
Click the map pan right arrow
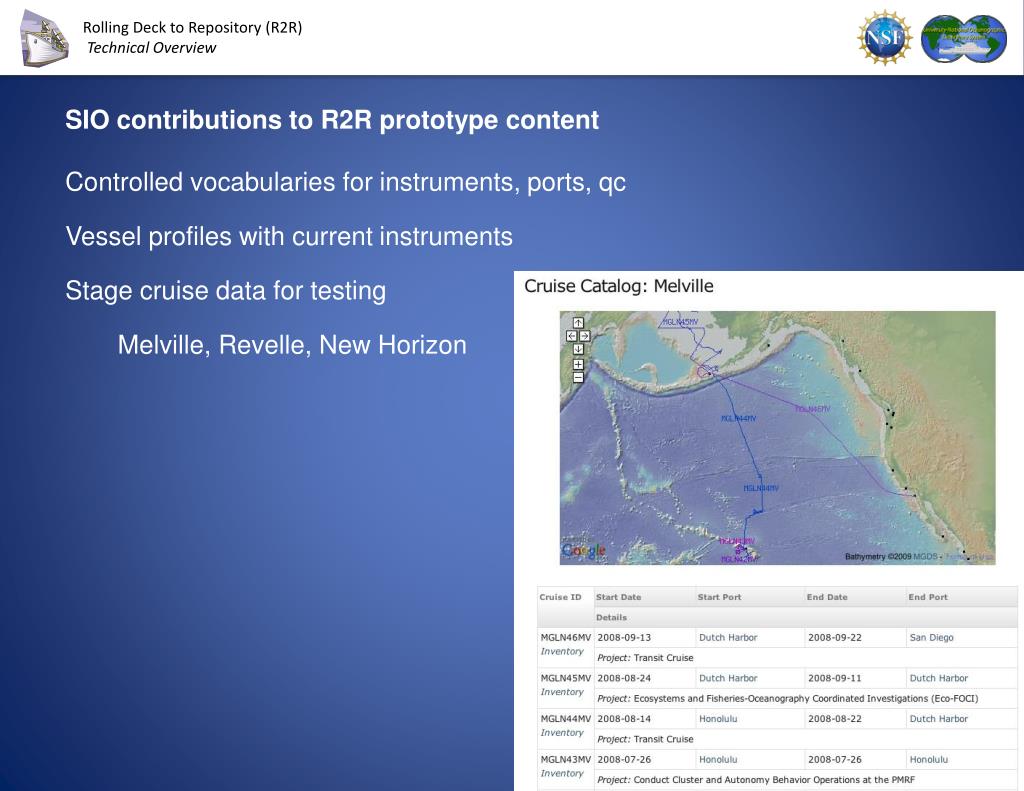coord(584,336)
